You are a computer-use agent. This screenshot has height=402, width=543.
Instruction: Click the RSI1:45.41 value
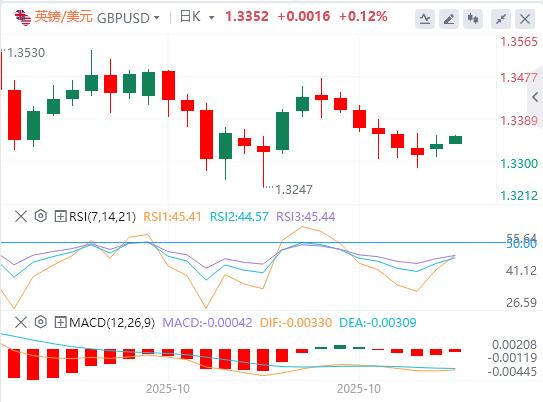[172, 217]
